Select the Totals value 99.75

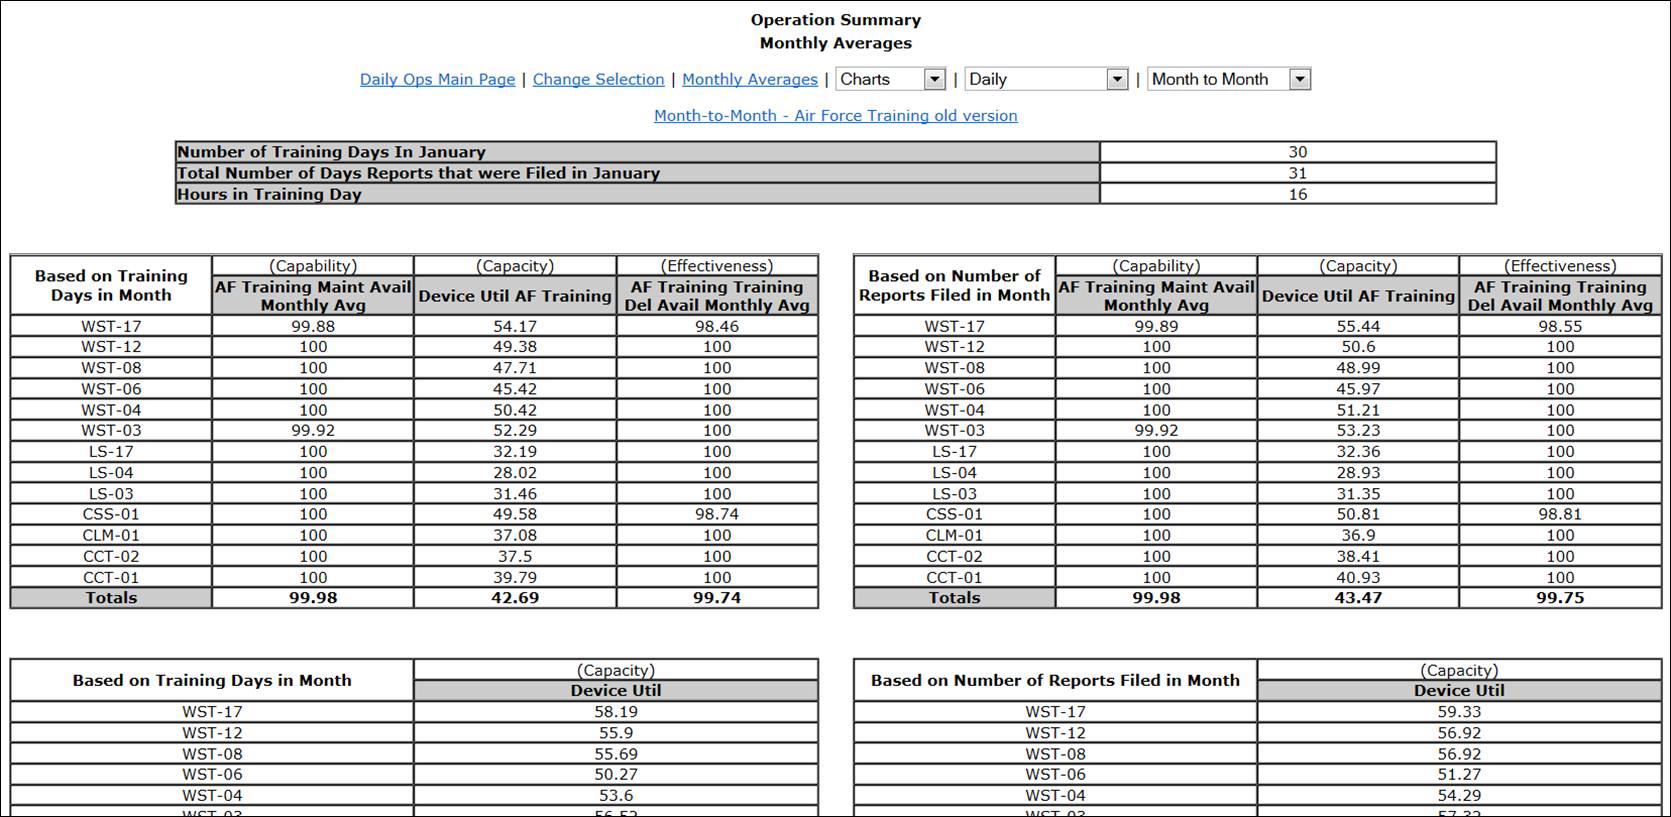point(1560,598)
